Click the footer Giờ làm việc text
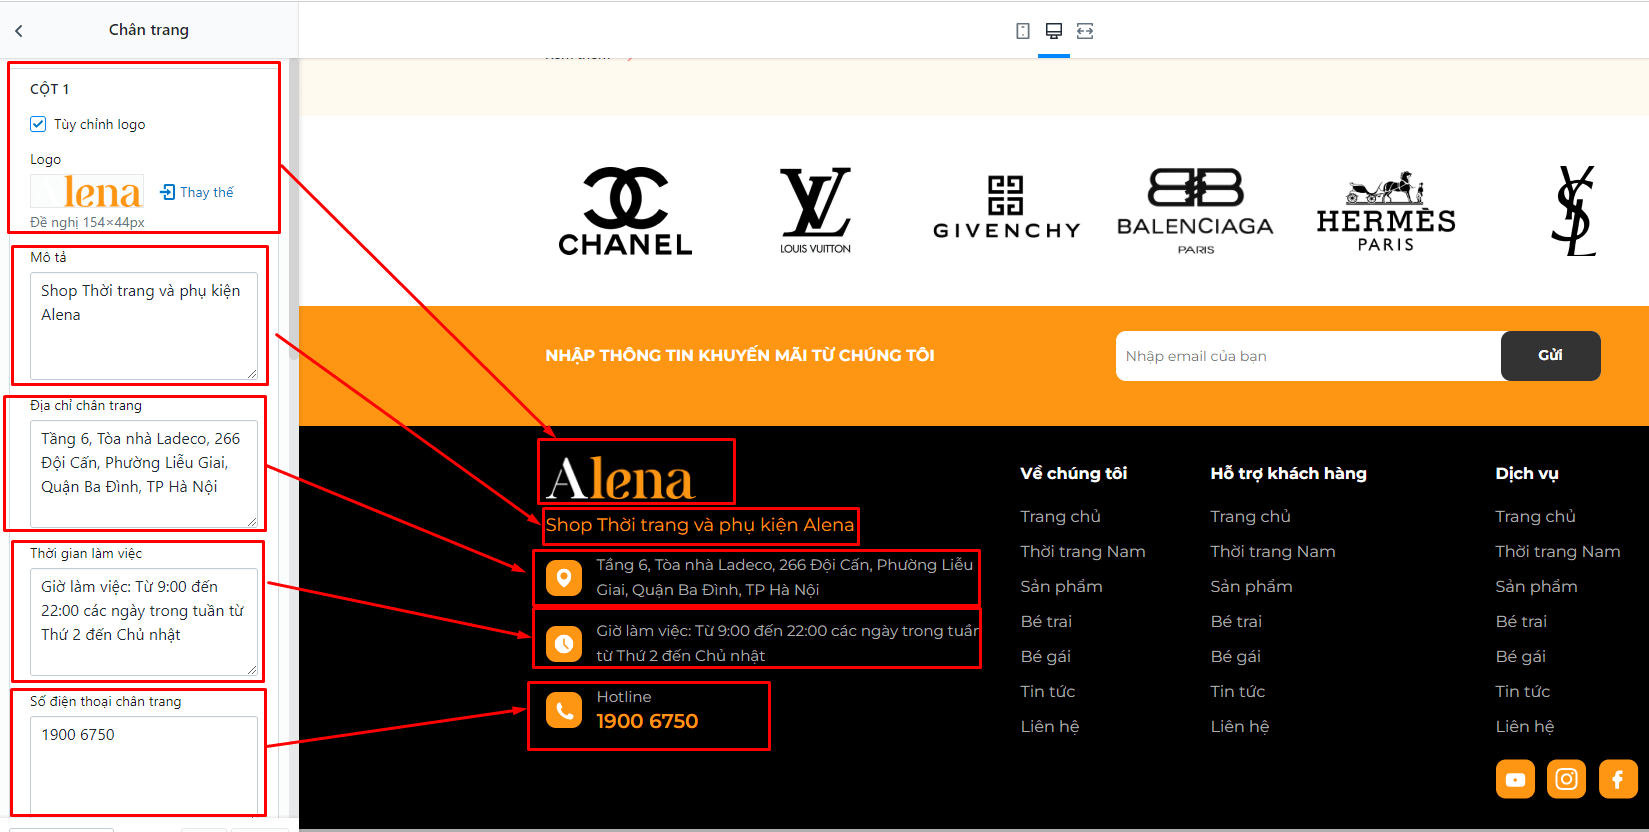This screenshot has width=1649, height=832. pos(787,643)
